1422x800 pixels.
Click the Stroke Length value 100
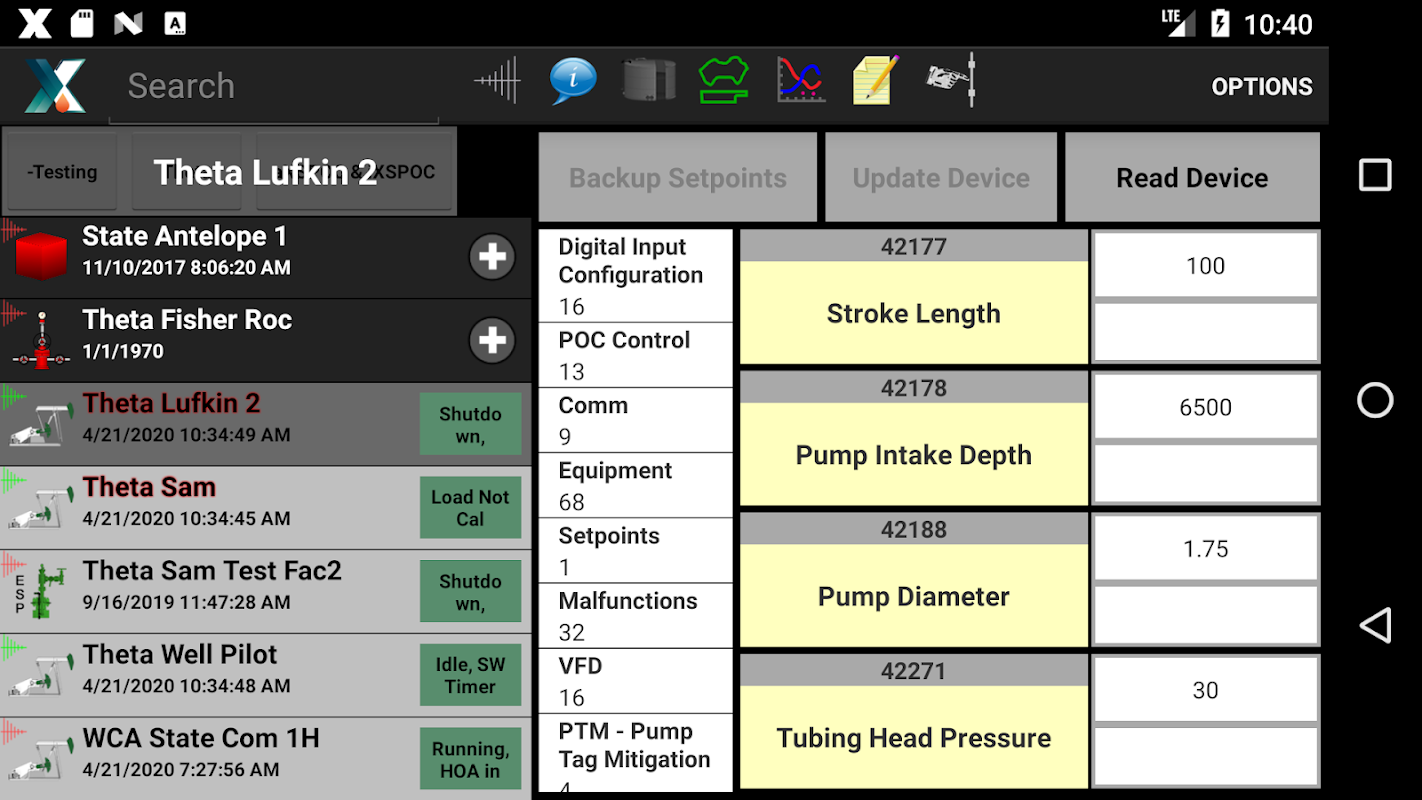(x=1206, y=265)
